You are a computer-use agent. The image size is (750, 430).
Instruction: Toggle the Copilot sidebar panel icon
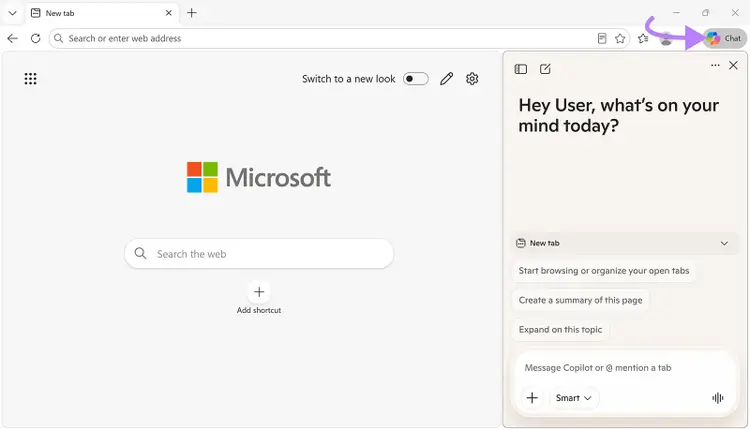pyautogui.click(x=521, y=69)
